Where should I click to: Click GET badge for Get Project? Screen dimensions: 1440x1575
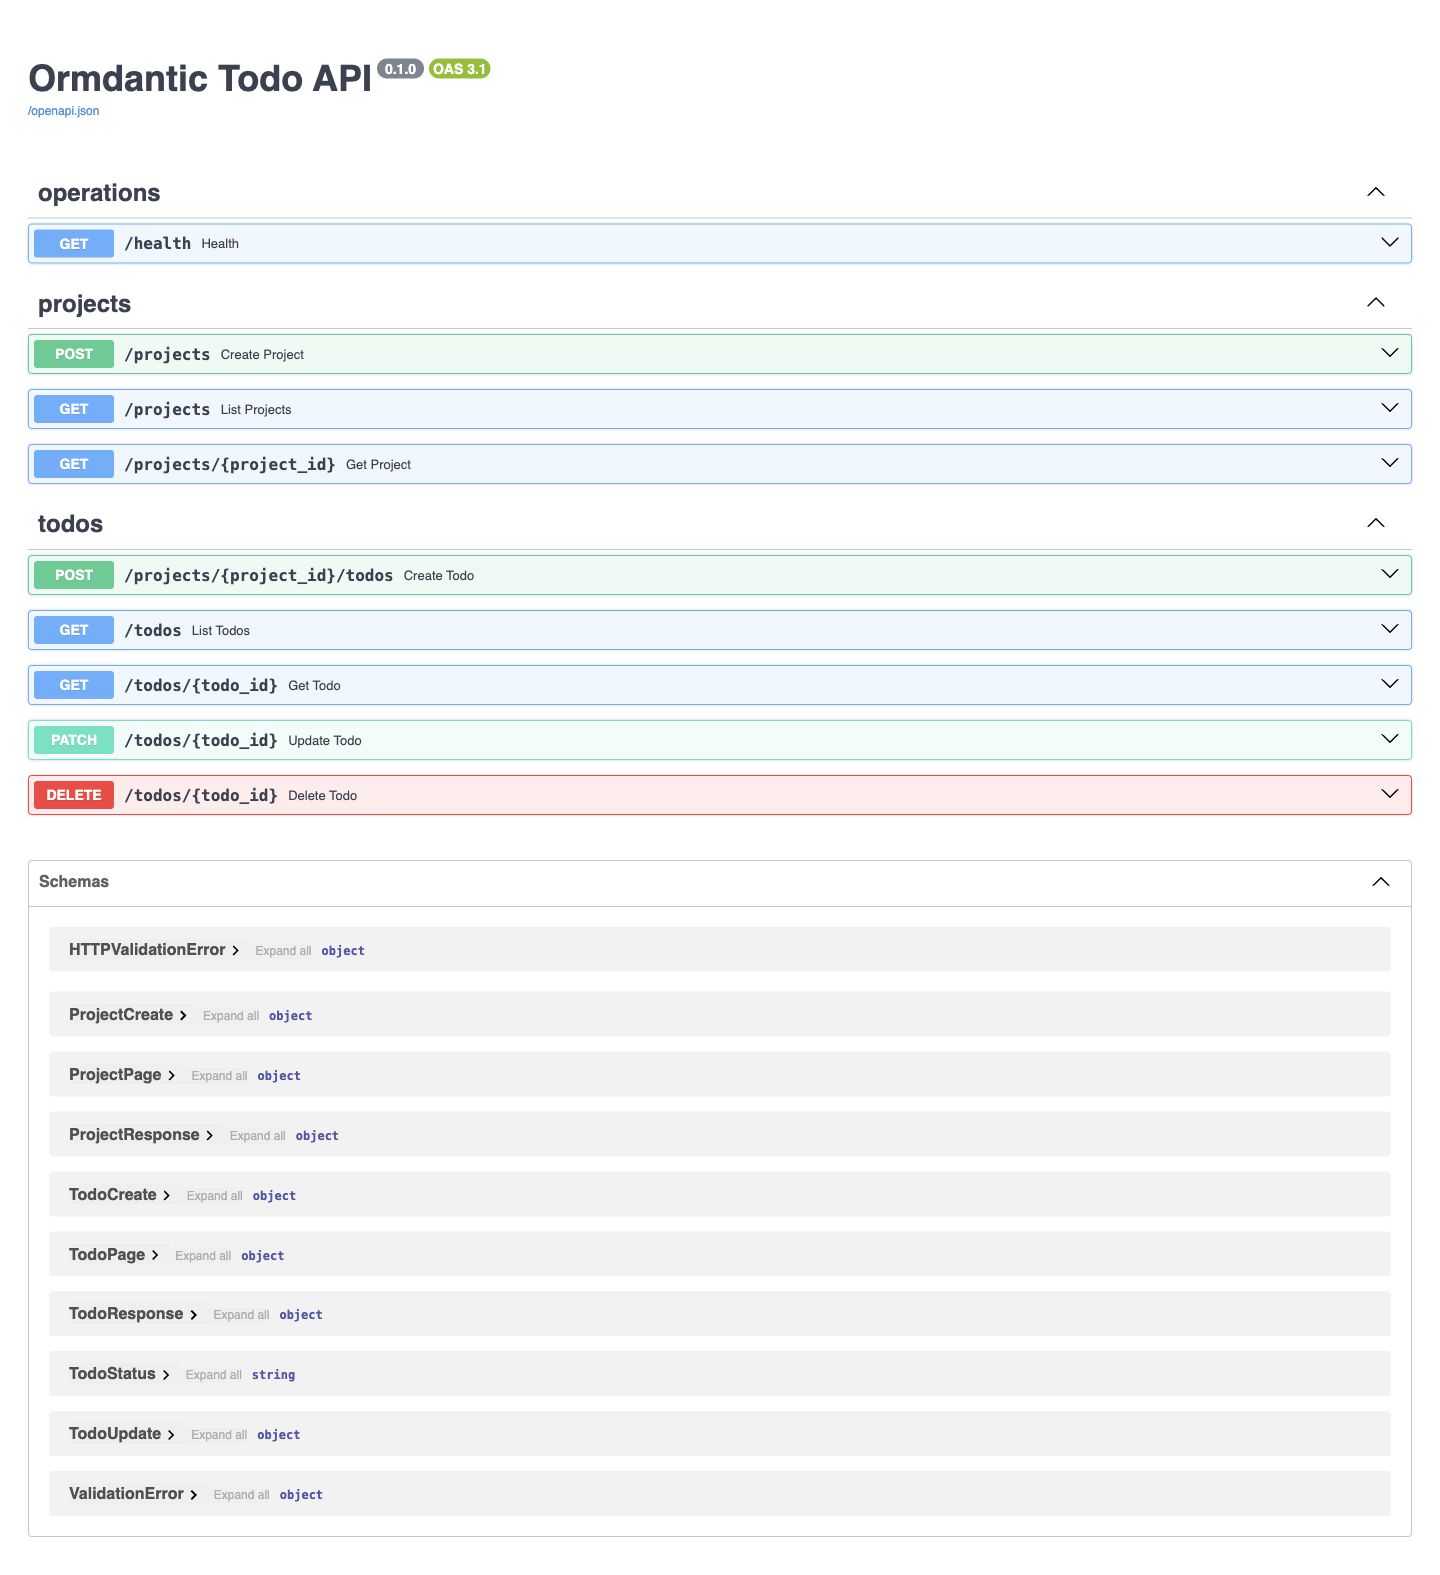[x=74, y=464]
